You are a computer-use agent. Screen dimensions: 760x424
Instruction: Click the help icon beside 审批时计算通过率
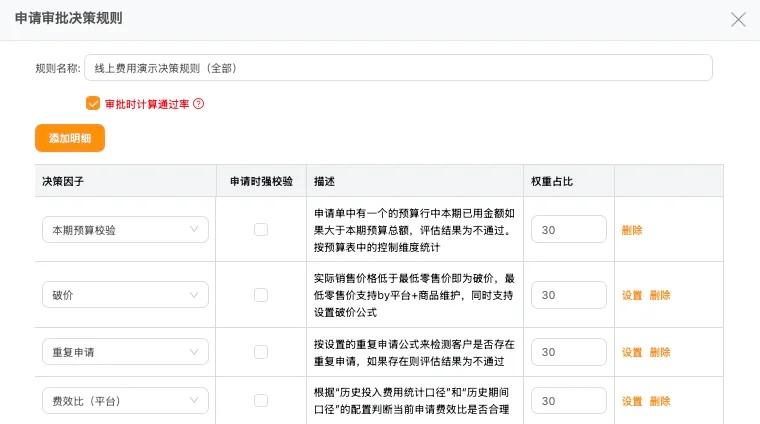pyautogui.click(x=199, y=104)
